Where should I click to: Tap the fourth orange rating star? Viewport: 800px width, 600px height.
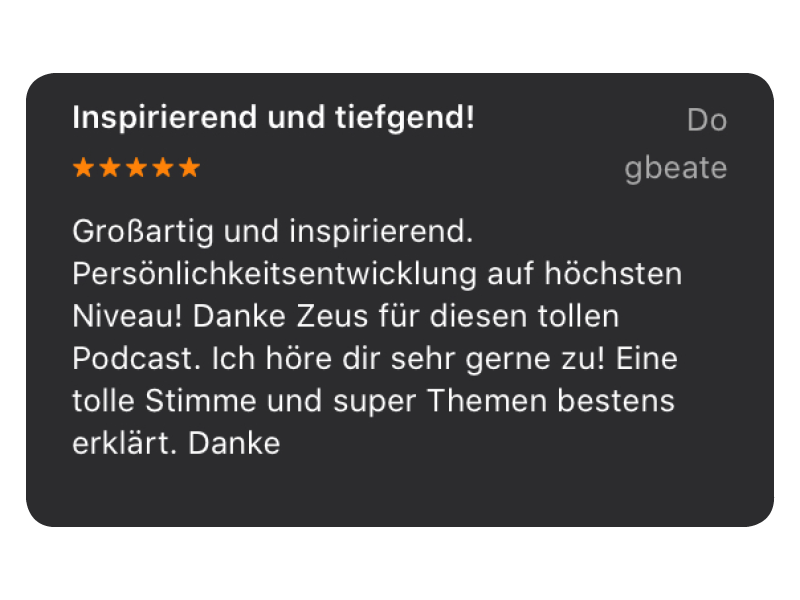point(163,167)
